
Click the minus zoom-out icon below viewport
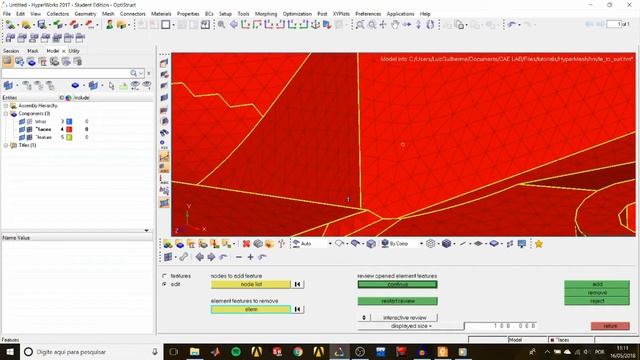239,257
